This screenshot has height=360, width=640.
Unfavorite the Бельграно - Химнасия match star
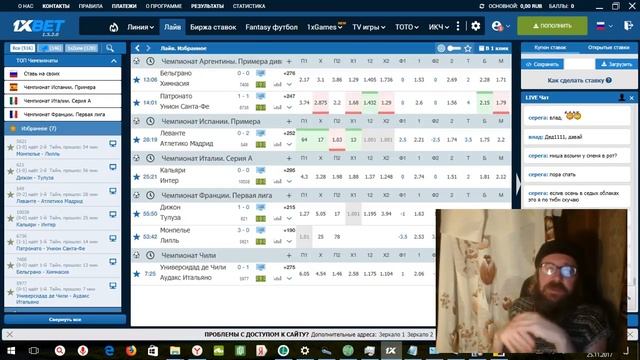pos(136,80)
